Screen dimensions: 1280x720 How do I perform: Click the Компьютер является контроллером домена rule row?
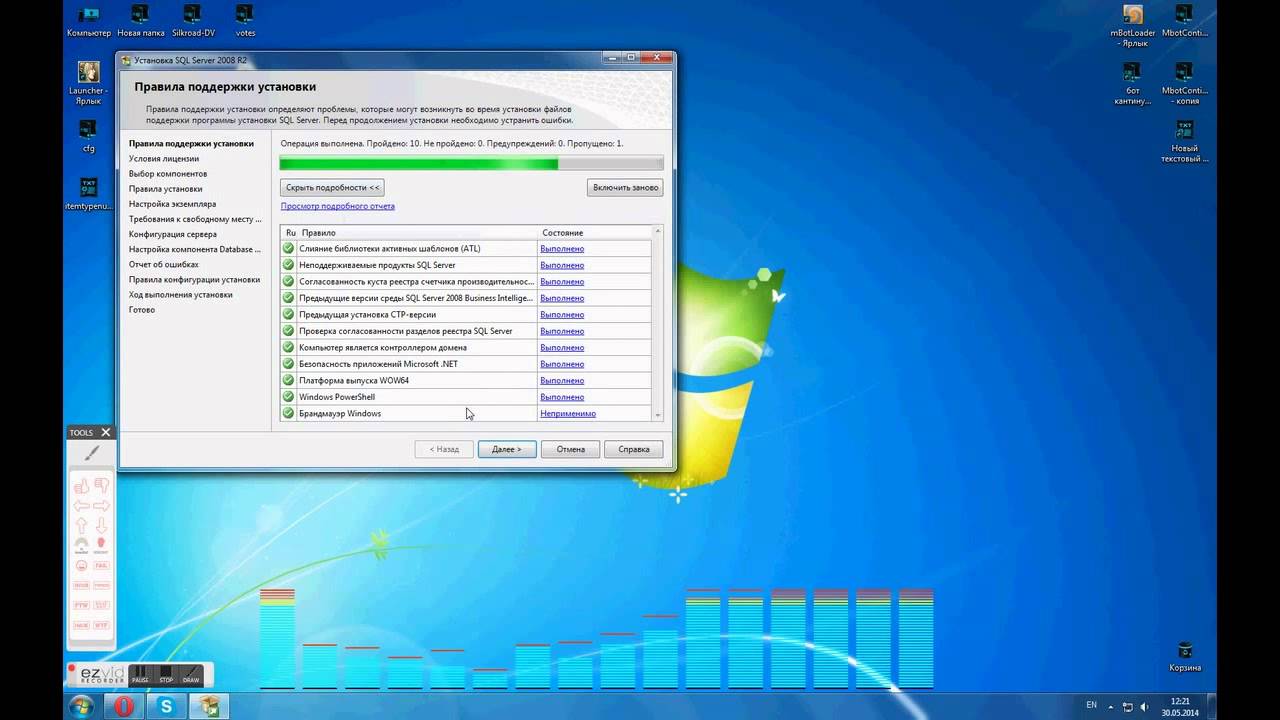coord(466,347)
